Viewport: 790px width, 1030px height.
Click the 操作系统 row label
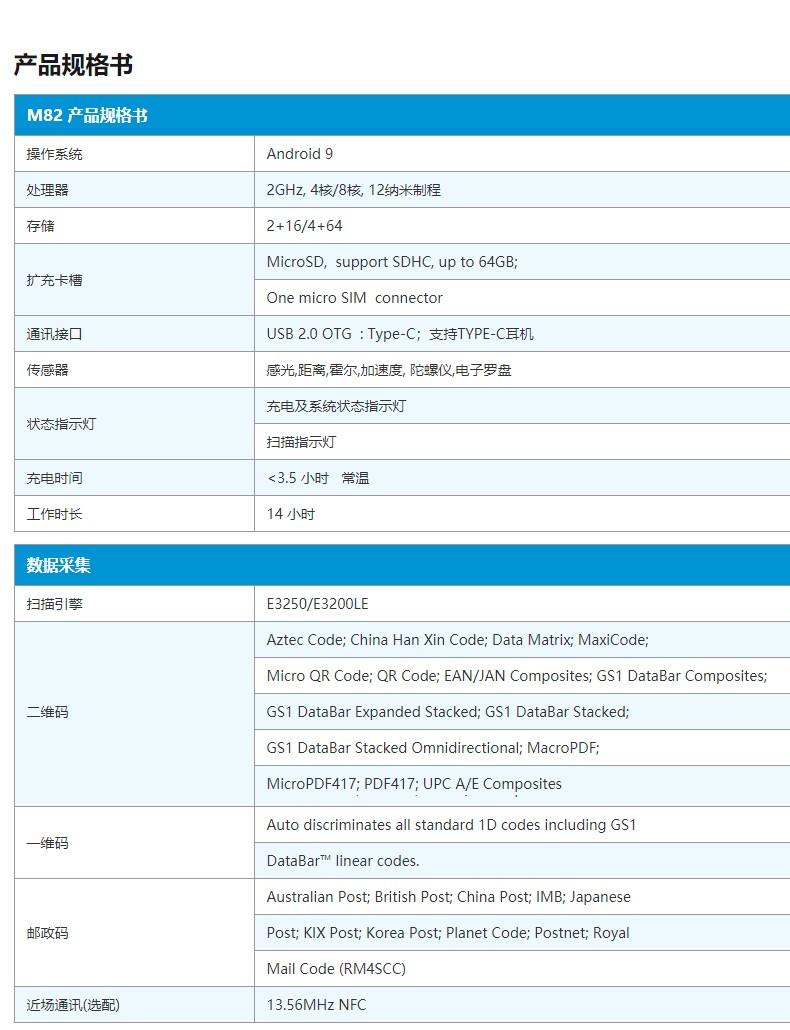[55, 154]
